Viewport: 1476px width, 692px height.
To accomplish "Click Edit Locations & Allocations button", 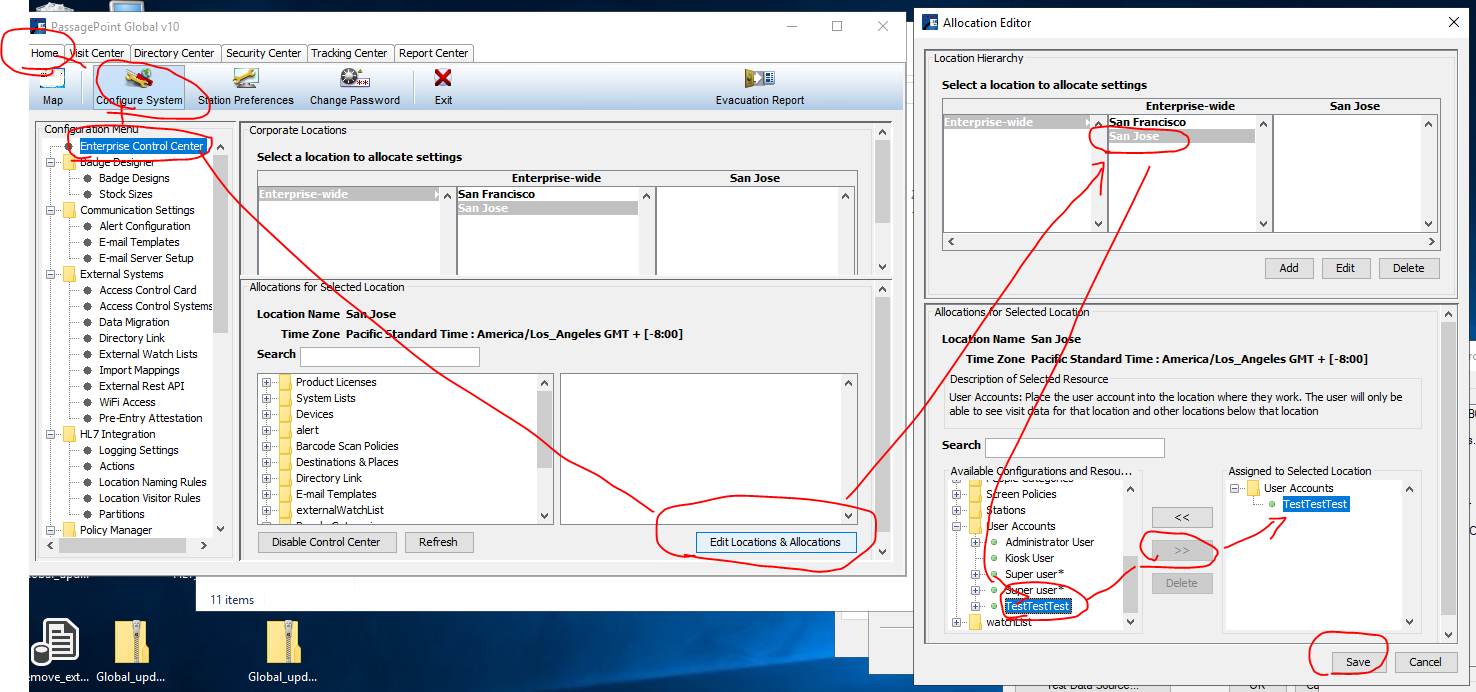I will 775,542.
